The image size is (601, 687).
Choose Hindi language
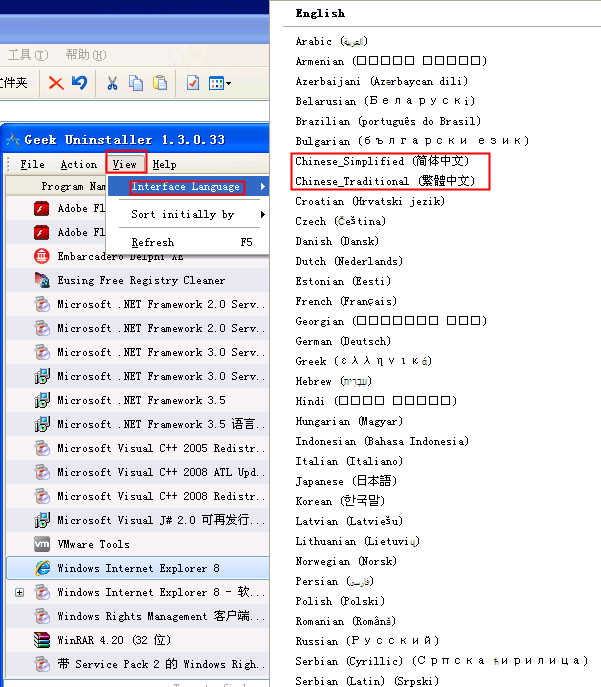376,401
